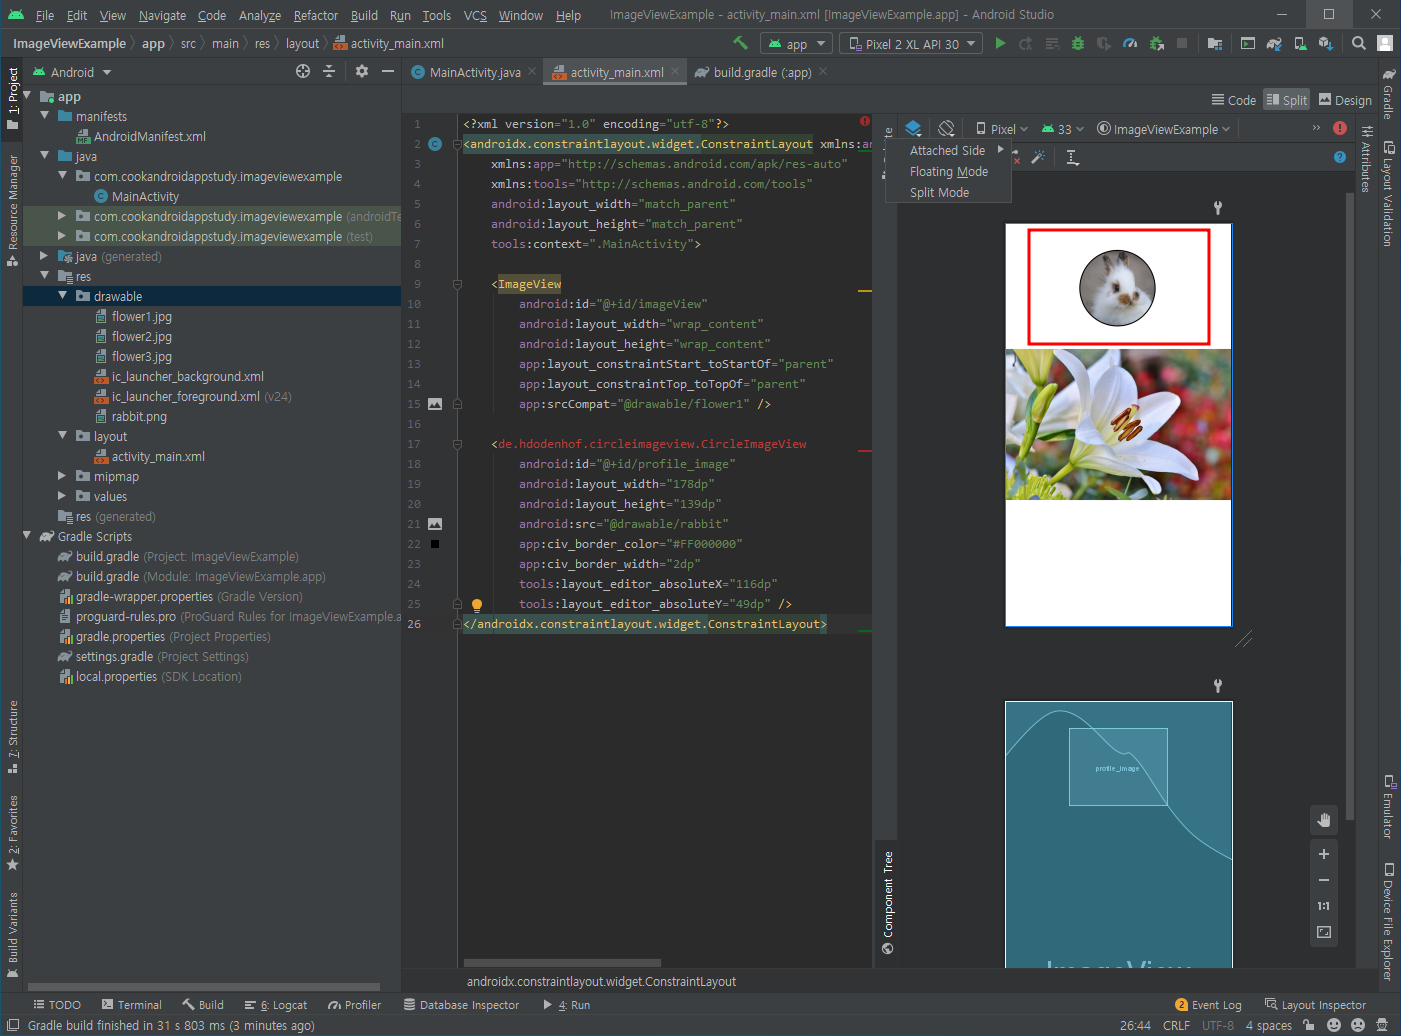Toggle the Gradle tool window strip
Image resolution: width=1401 pixels, height=1036 pixels.
coord(1388,93)
